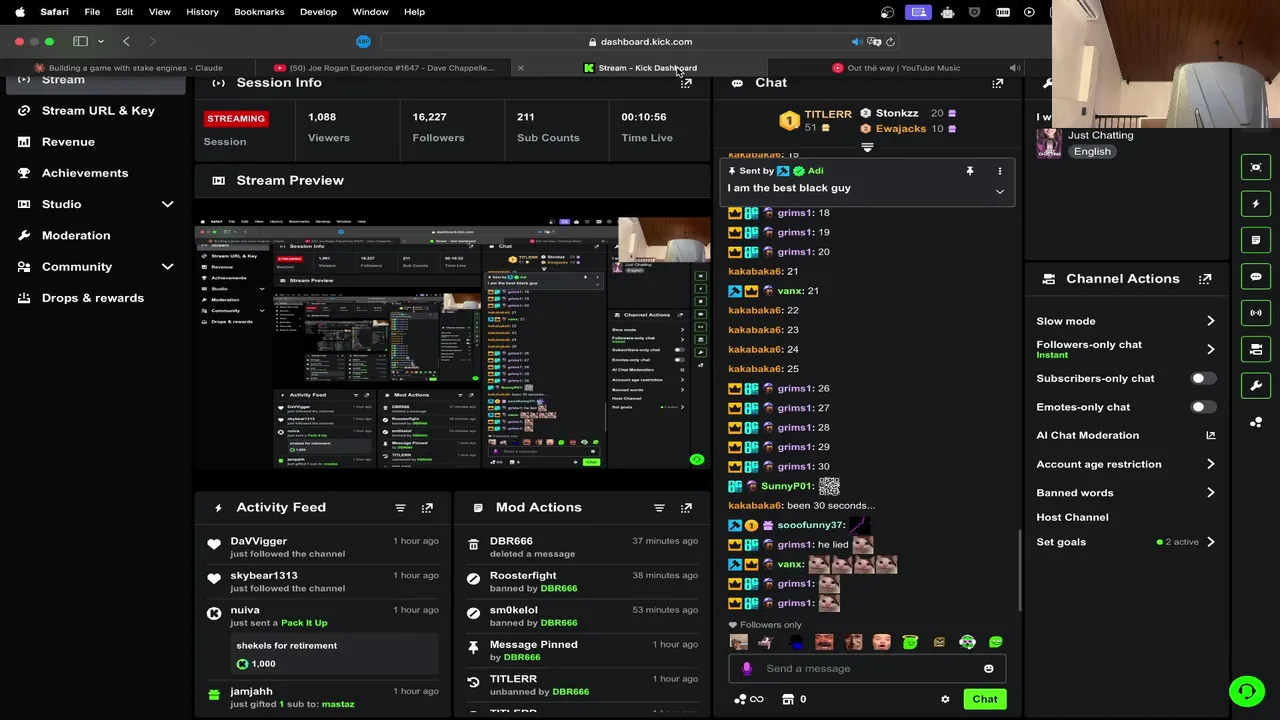This screenshot has width=1280, height=720.
Task: Open the green support headset button
Action: tap(1246, 690)
